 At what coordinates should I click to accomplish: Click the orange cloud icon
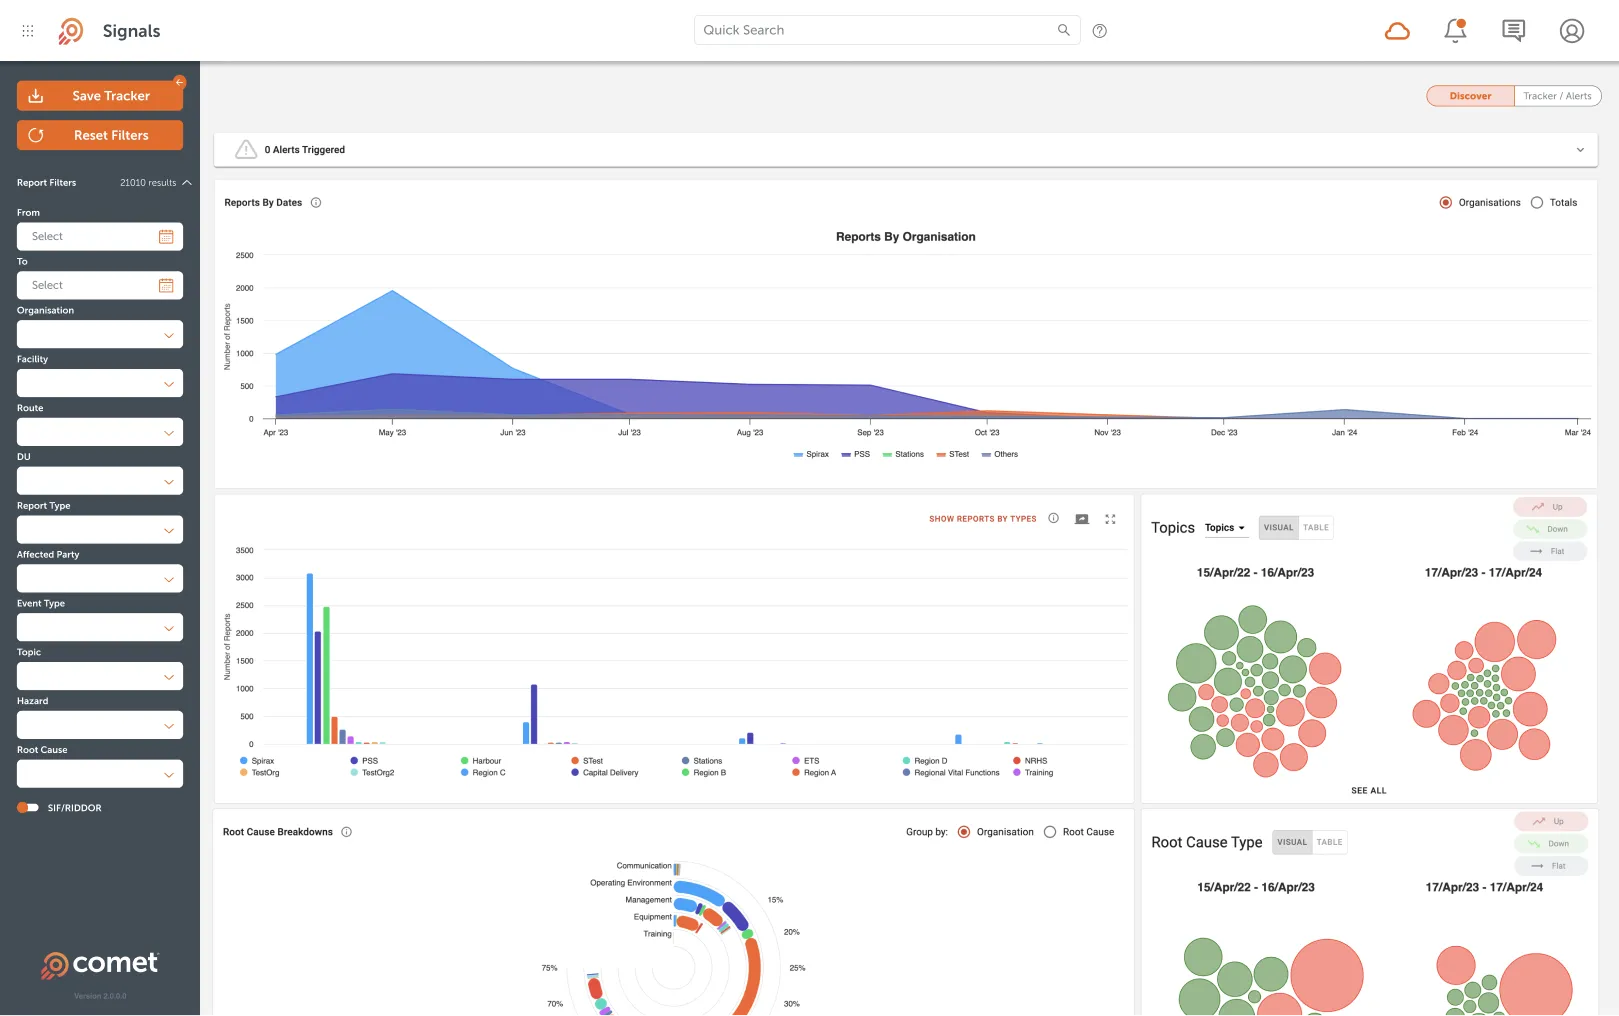tap(1397, 31)
